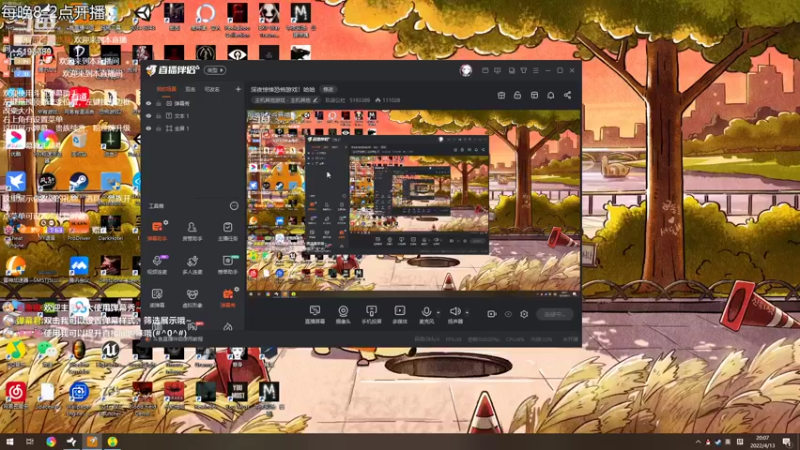800x450 pixels.
Task: Open the 房管助手 tool
Action: [192, 231]
